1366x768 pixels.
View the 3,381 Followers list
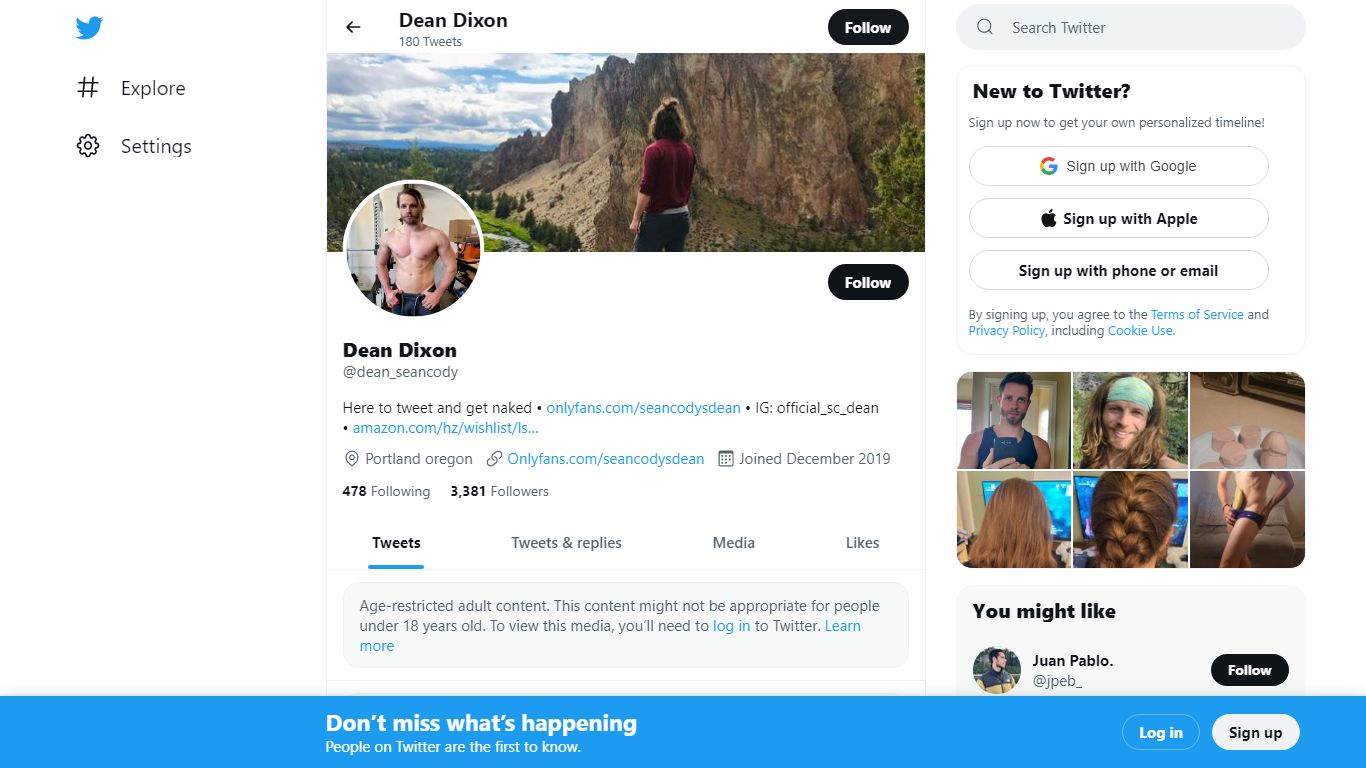[499, 491]
